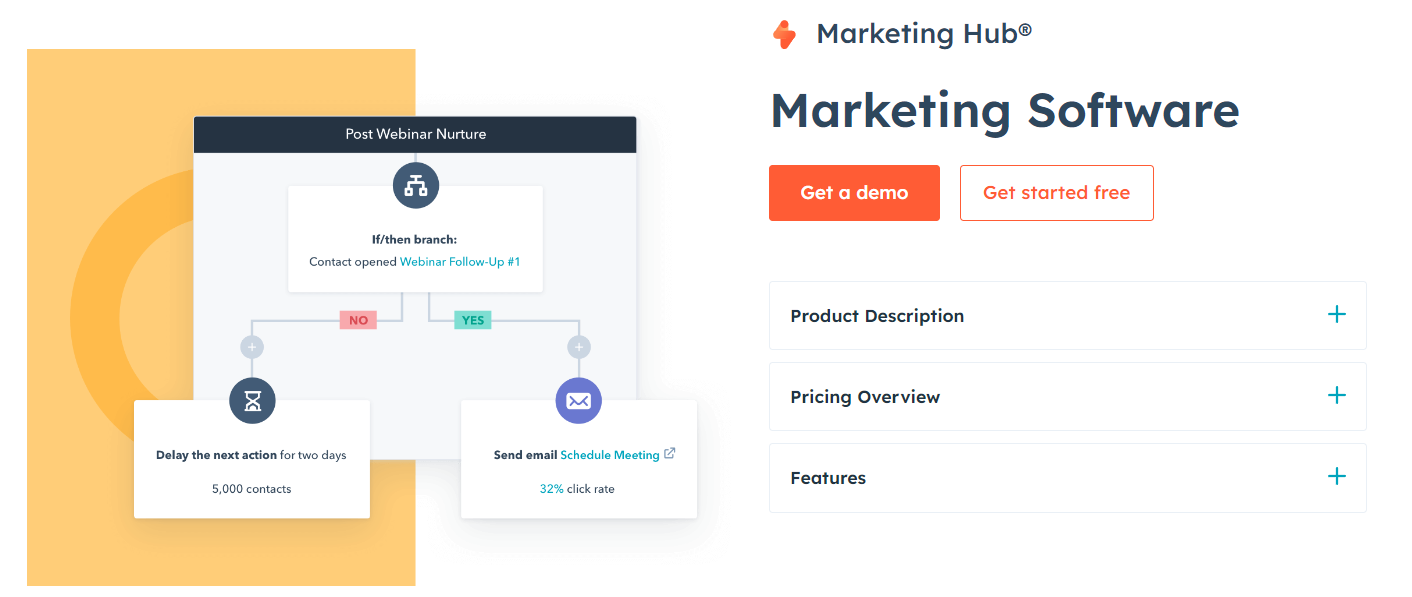Open the Schedule Meeting email link
1412x597 pixels.
pyautogui.click(x=610, y=455)
